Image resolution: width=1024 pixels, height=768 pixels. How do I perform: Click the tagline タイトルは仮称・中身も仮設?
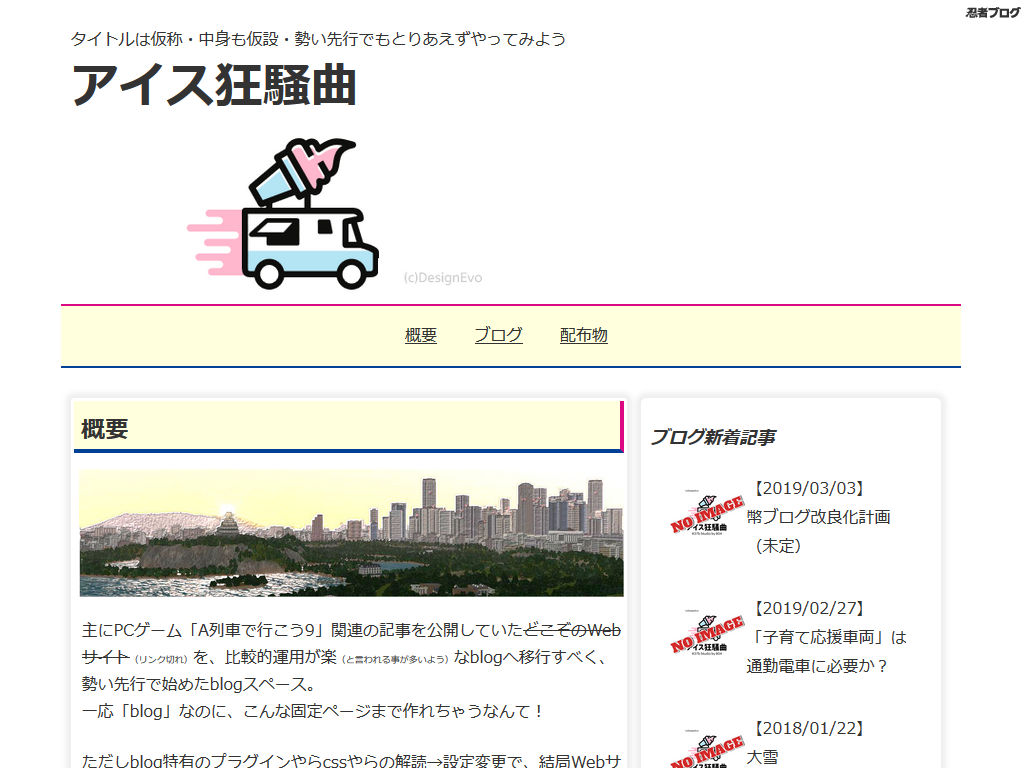click(x=174, y=39)
